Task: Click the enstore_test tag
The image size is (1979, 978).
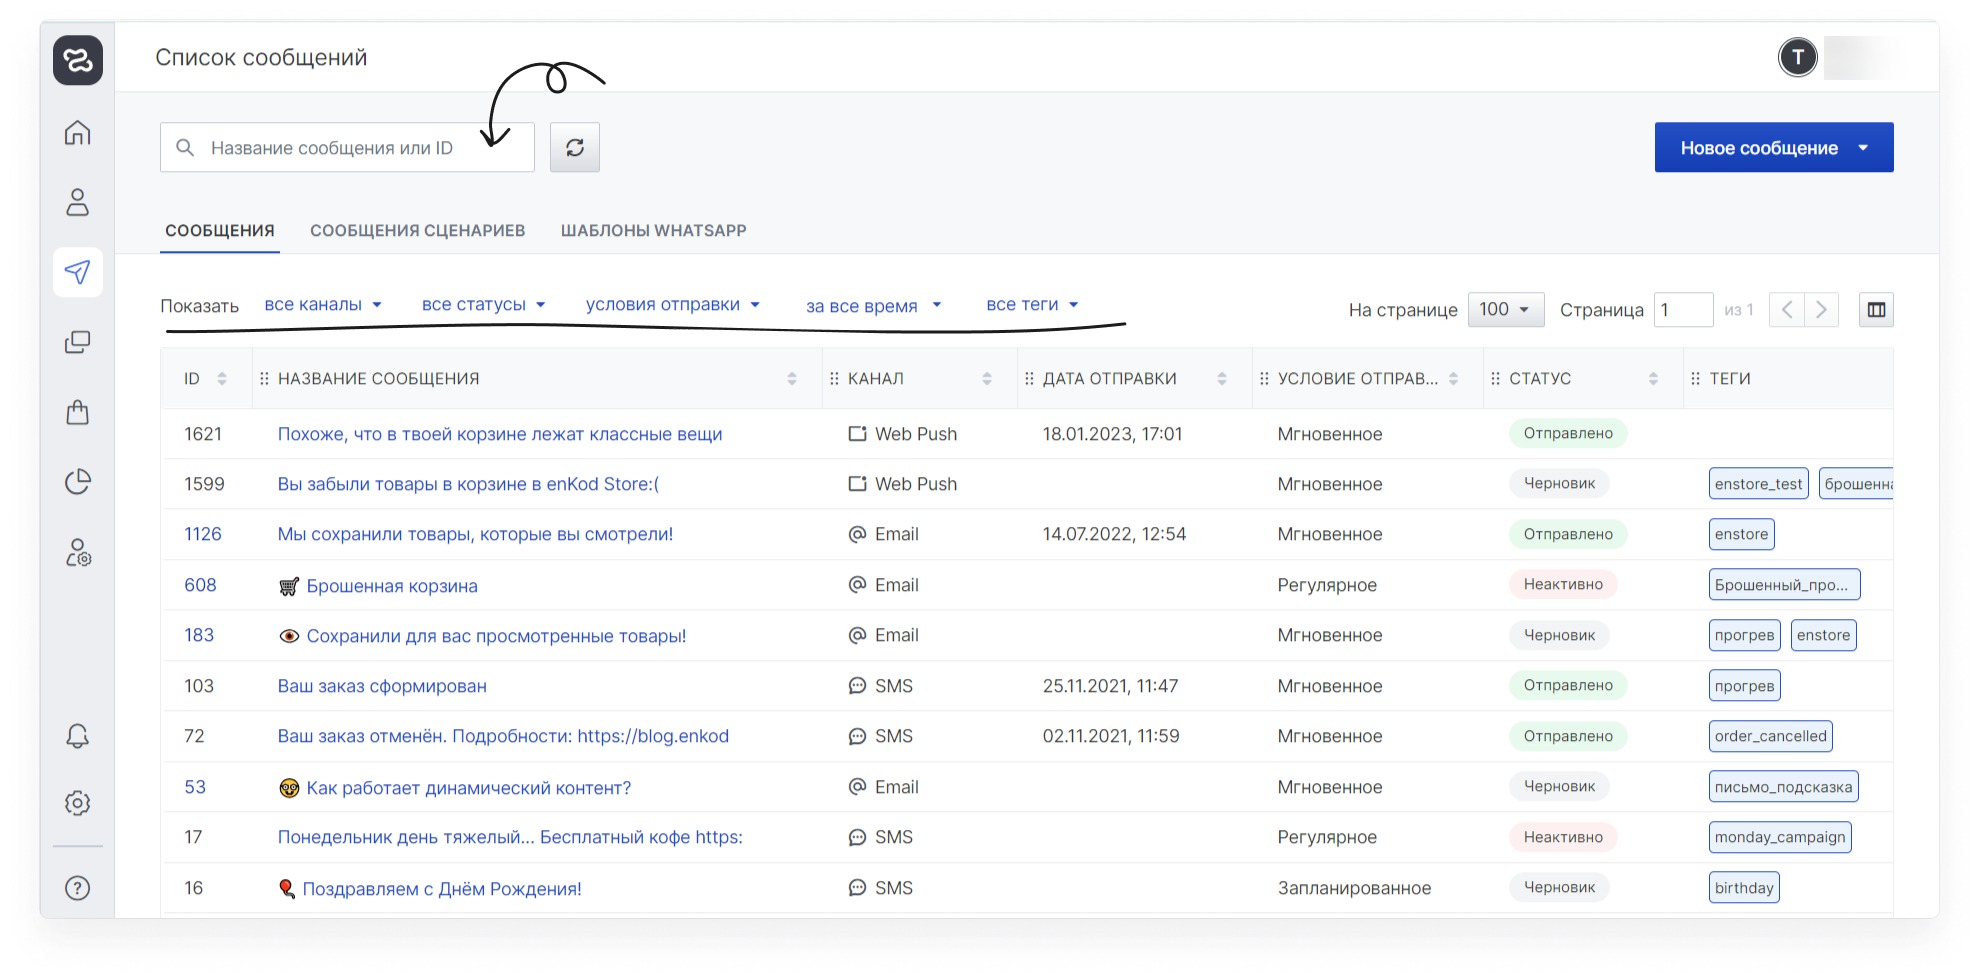Action: (x=1759, y=484)
